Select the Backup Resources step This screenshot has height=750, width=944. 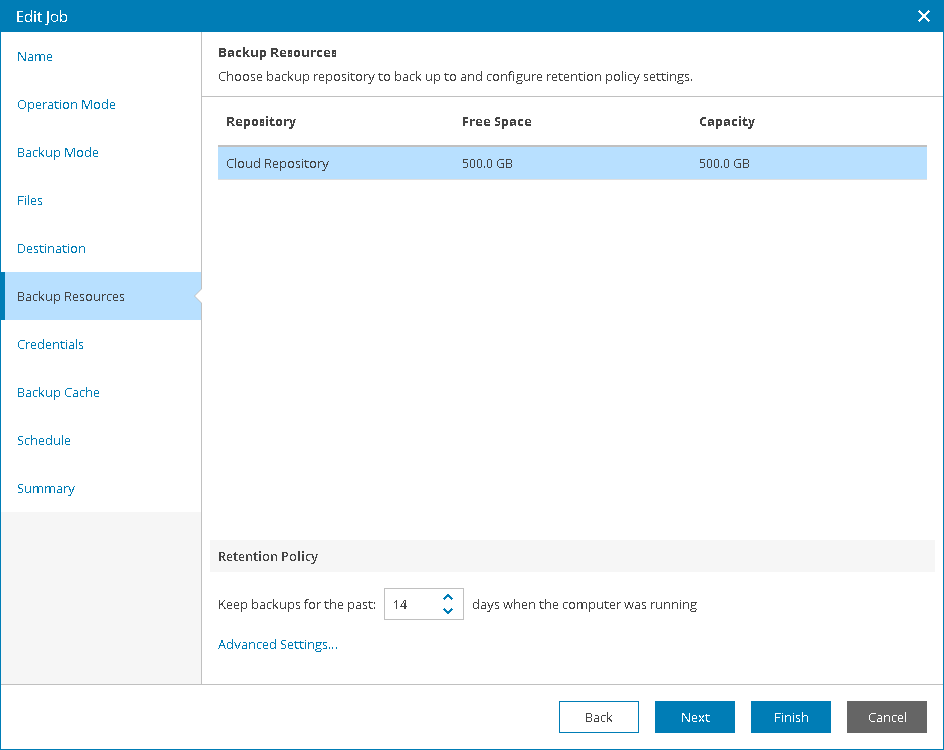pos(101,296)
